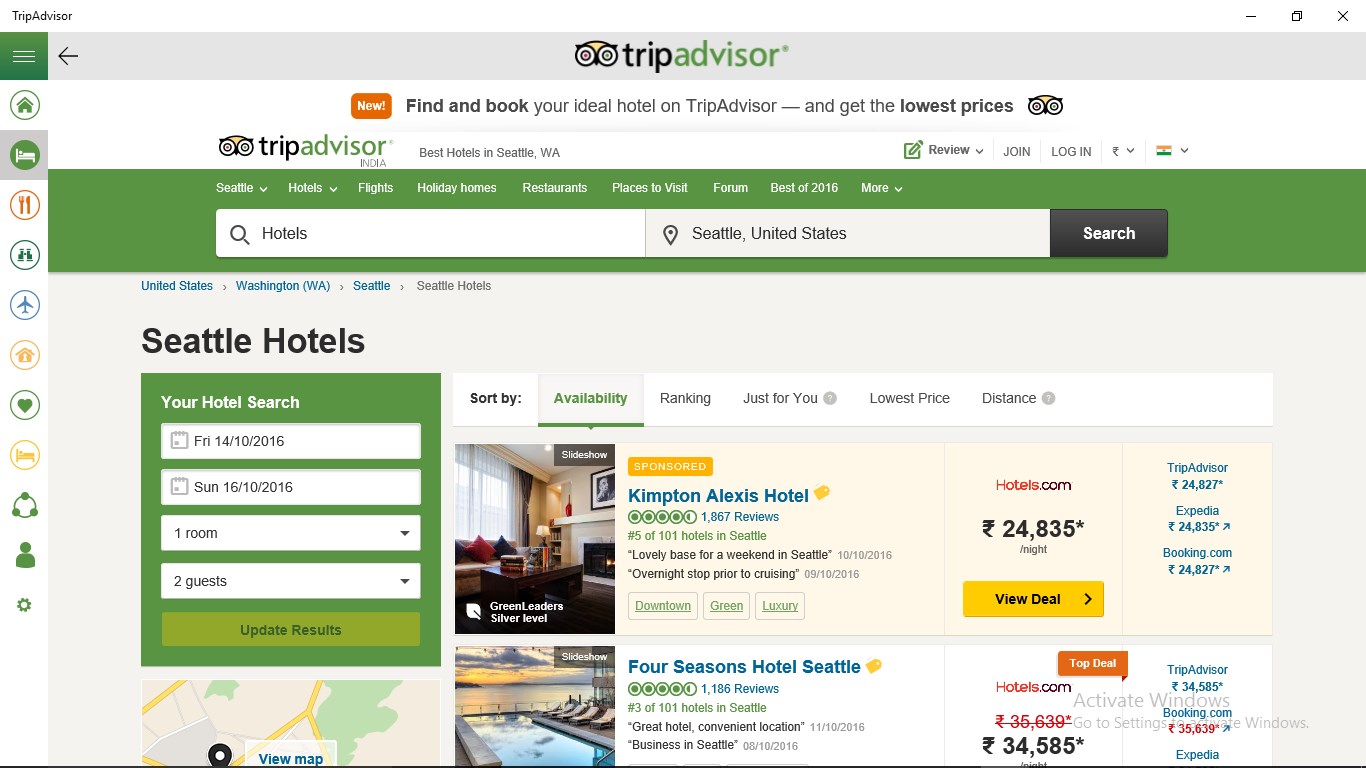This screenshot has height=768, width=1366.
Task: Open the Home icon in sidebar
Action: click(24, 105)
